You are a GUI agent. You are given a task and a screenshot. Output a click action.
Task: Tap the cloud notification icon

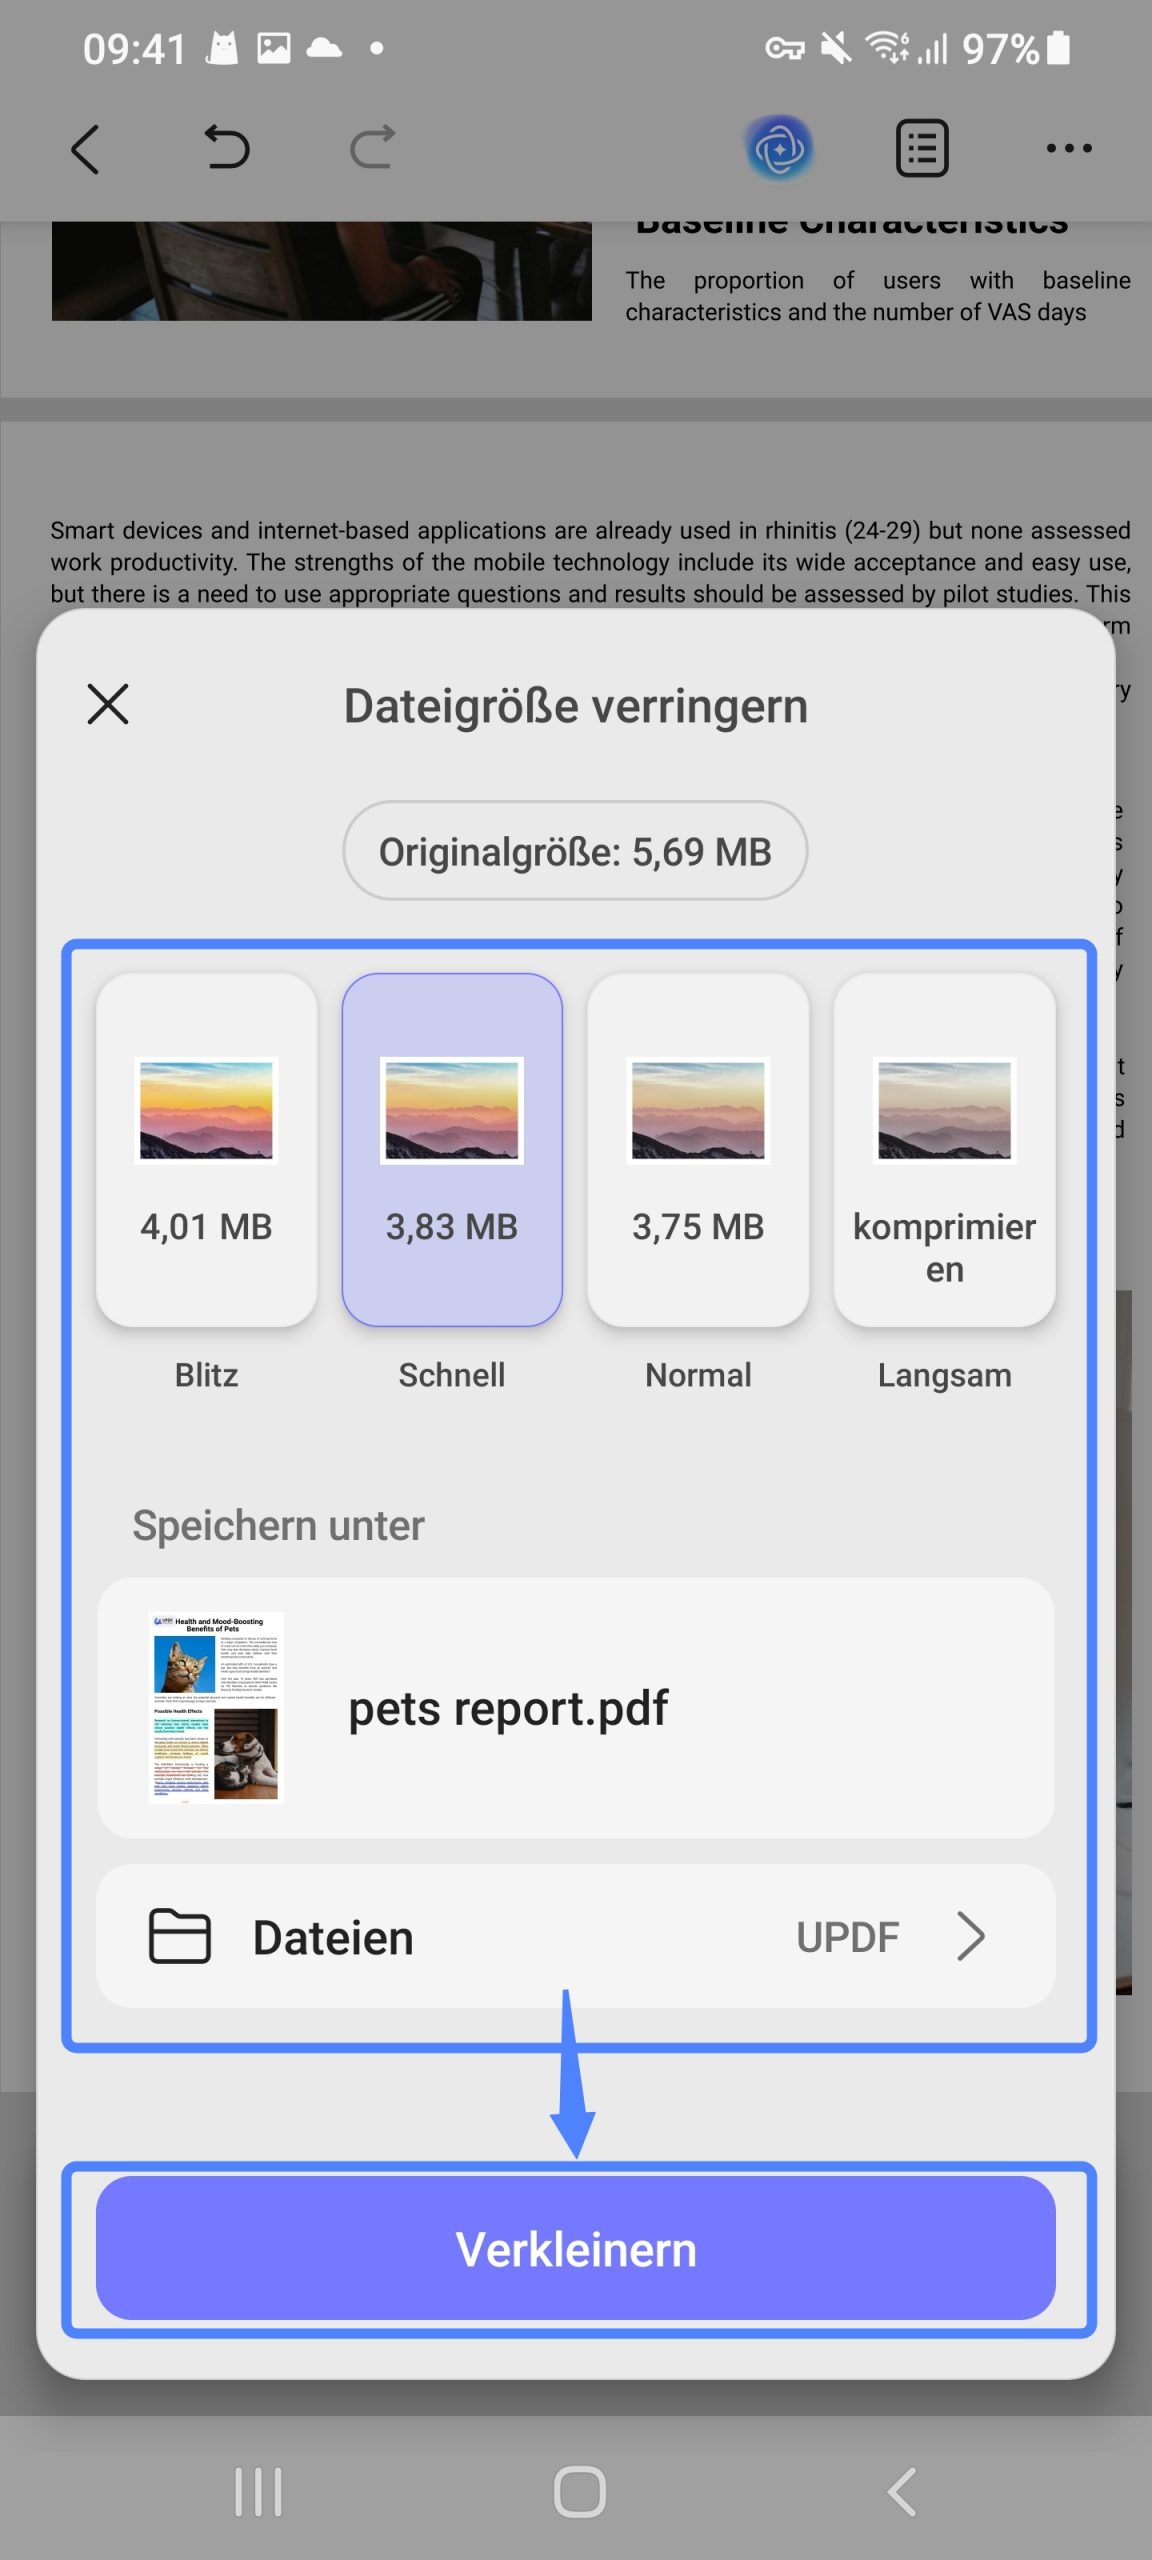coord(324,47)
